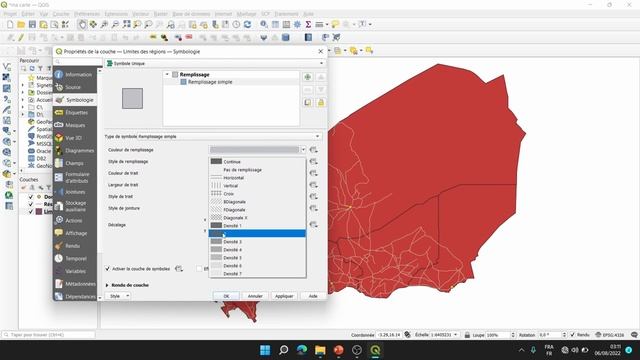
Task: Choose Pas de remplissage fill style
Action: click(257, 170)
